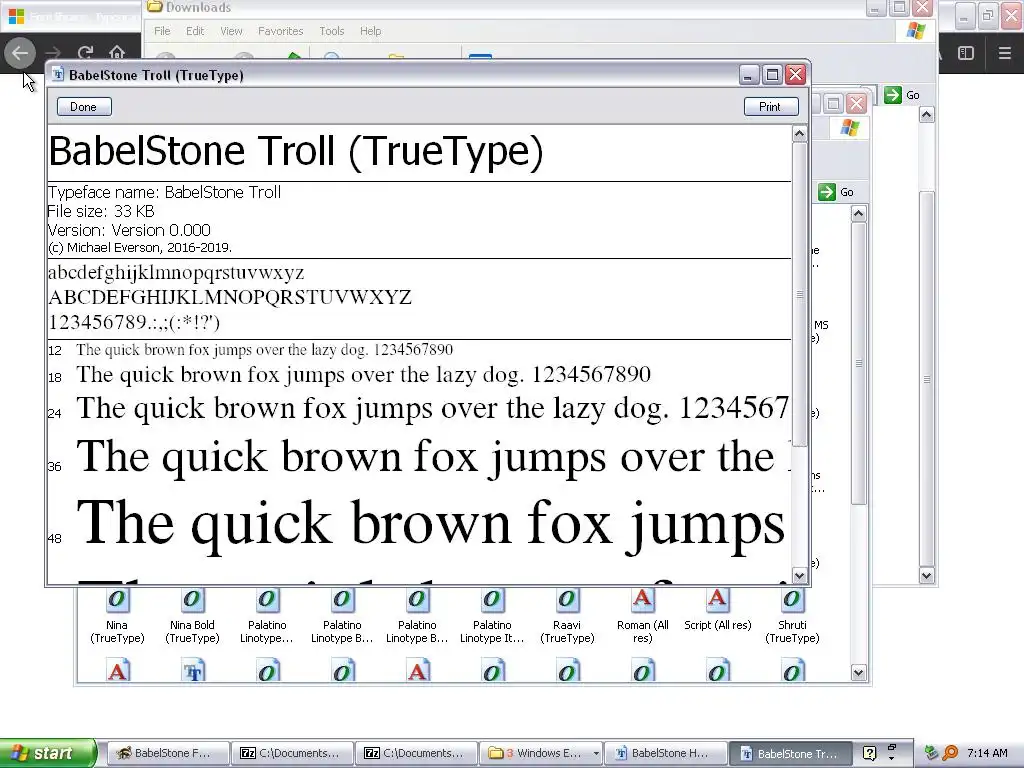Select the Roman (All res) font icon
The image size is (1024, 768).
(x=643, y=599)
